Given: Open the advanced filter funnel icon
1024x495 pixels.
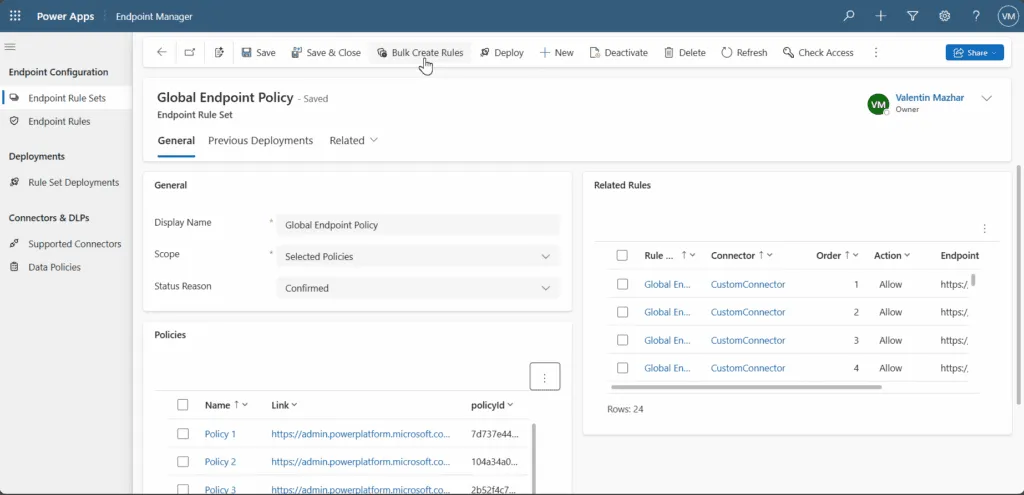Looking at the screenshot, I should click(x=912, y=16).
